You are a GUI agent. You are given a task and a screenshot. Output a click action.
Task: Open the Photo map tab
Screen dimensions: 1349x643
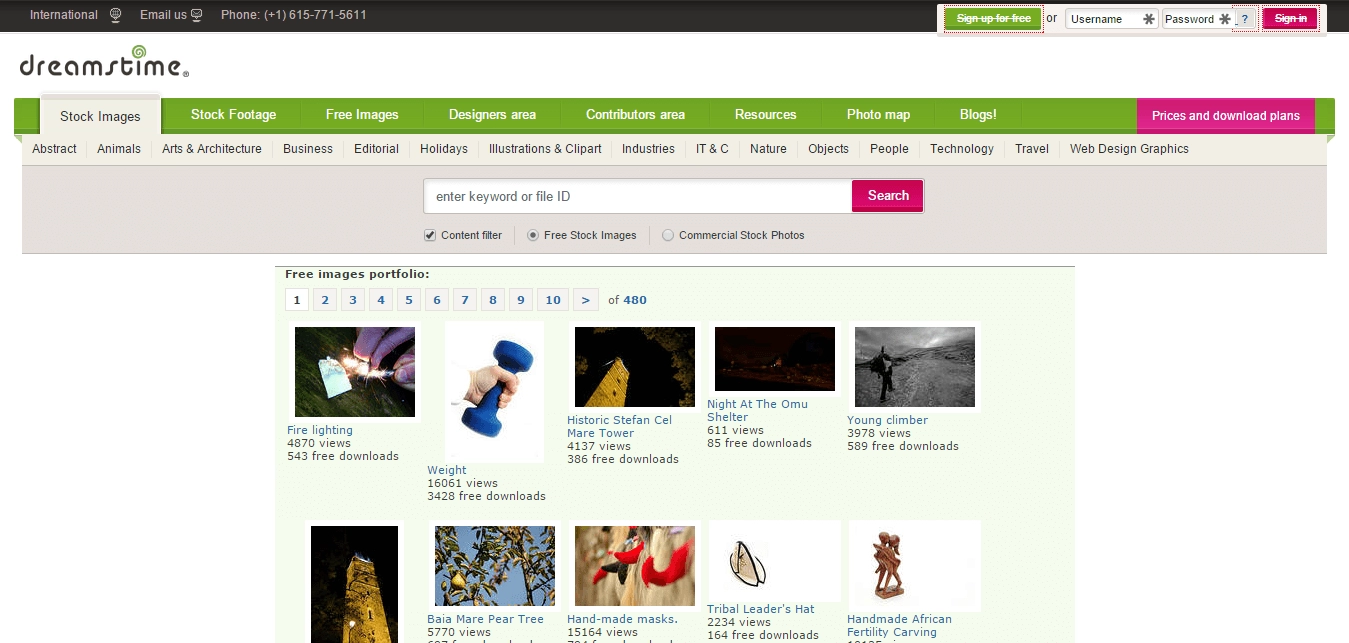(878, 114)
